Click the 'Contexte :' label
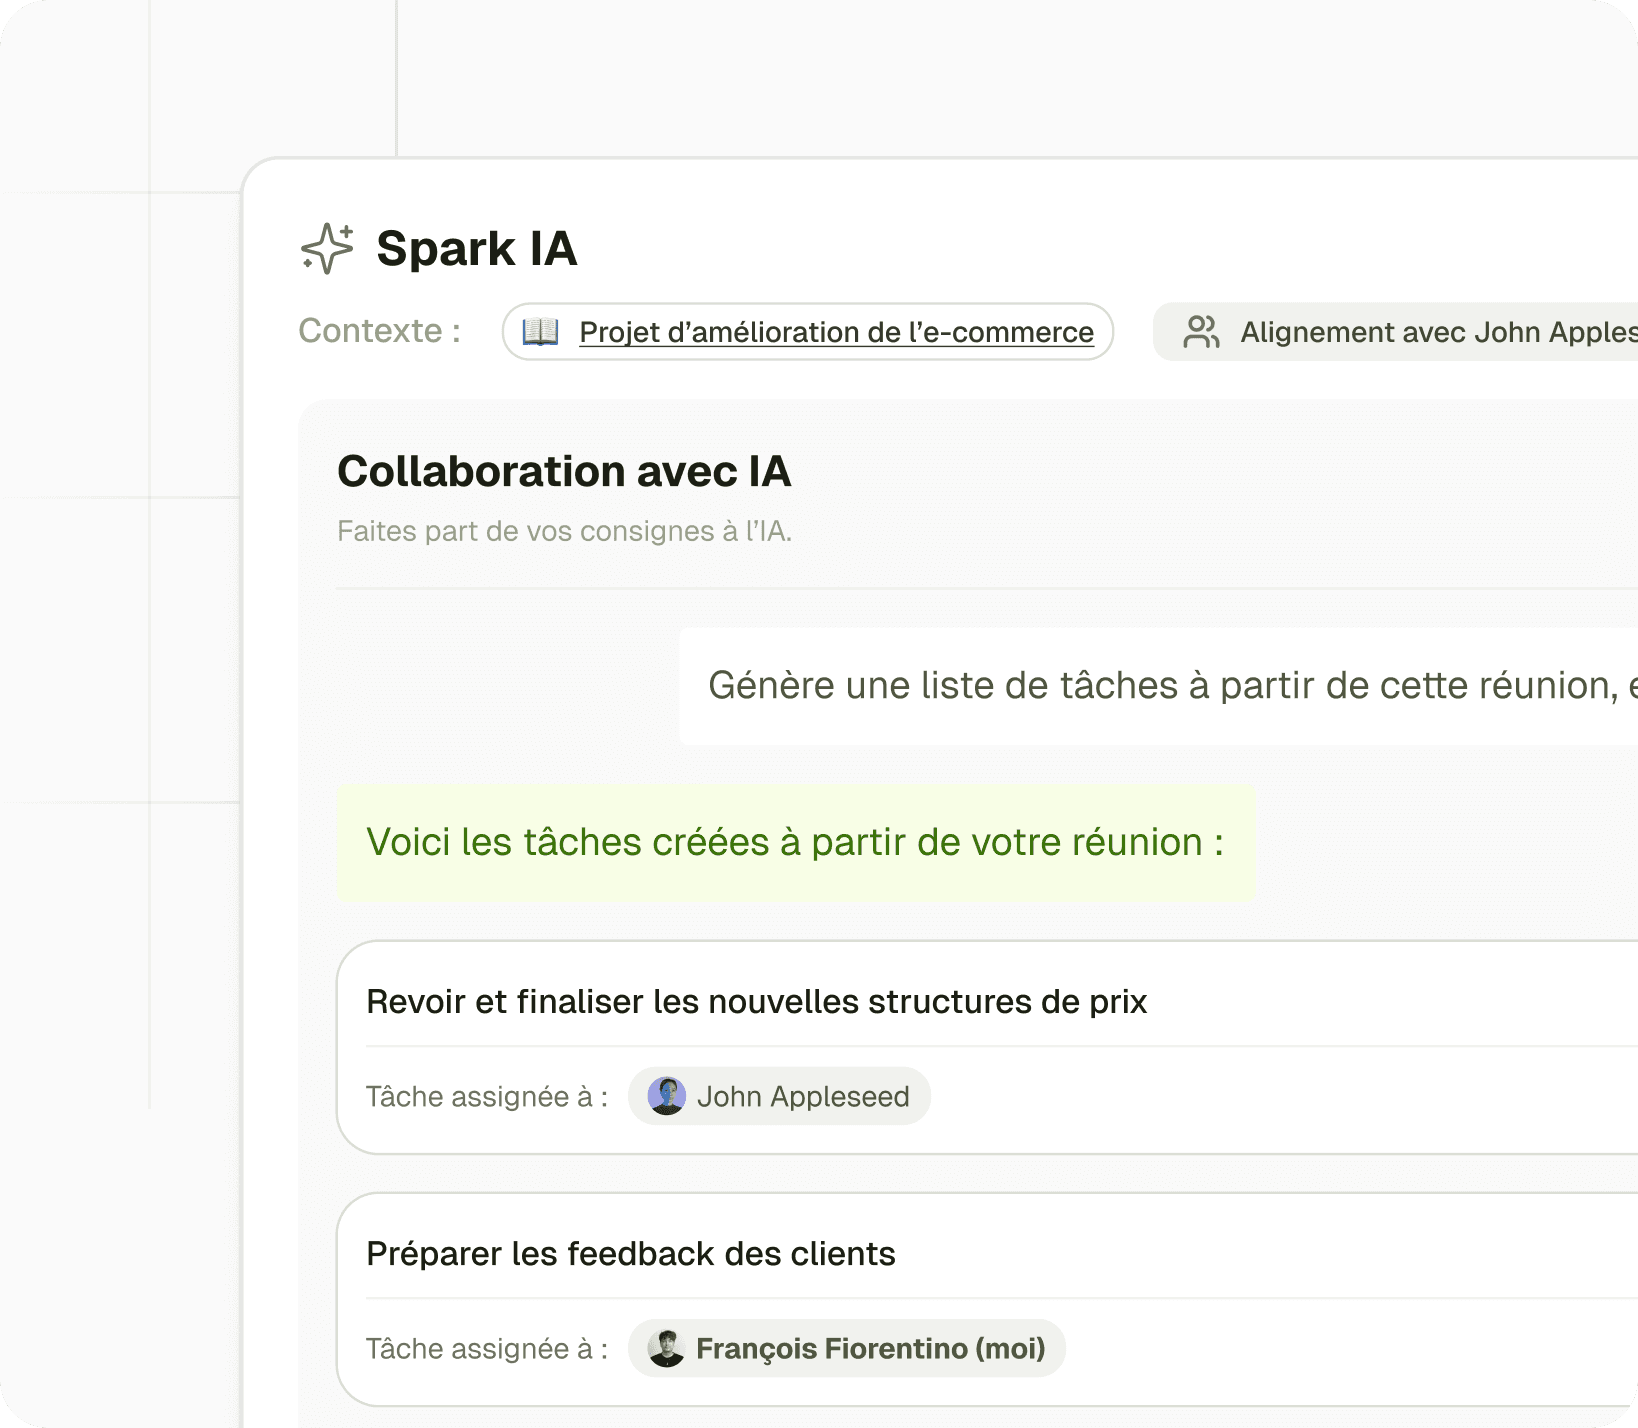This screenshot has height=1428, width=1638. tap(379, 331)
